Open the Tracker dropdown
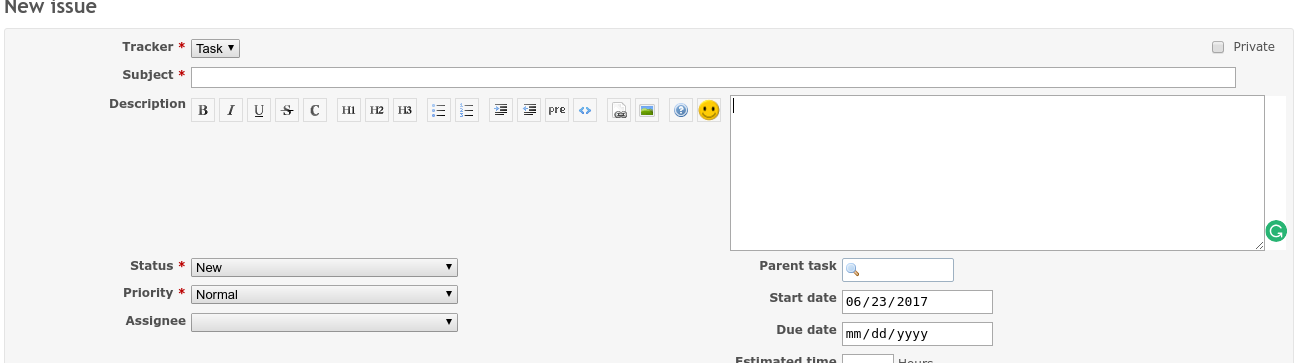Viewport: 1300px width, 363px height. pos(216,48)
